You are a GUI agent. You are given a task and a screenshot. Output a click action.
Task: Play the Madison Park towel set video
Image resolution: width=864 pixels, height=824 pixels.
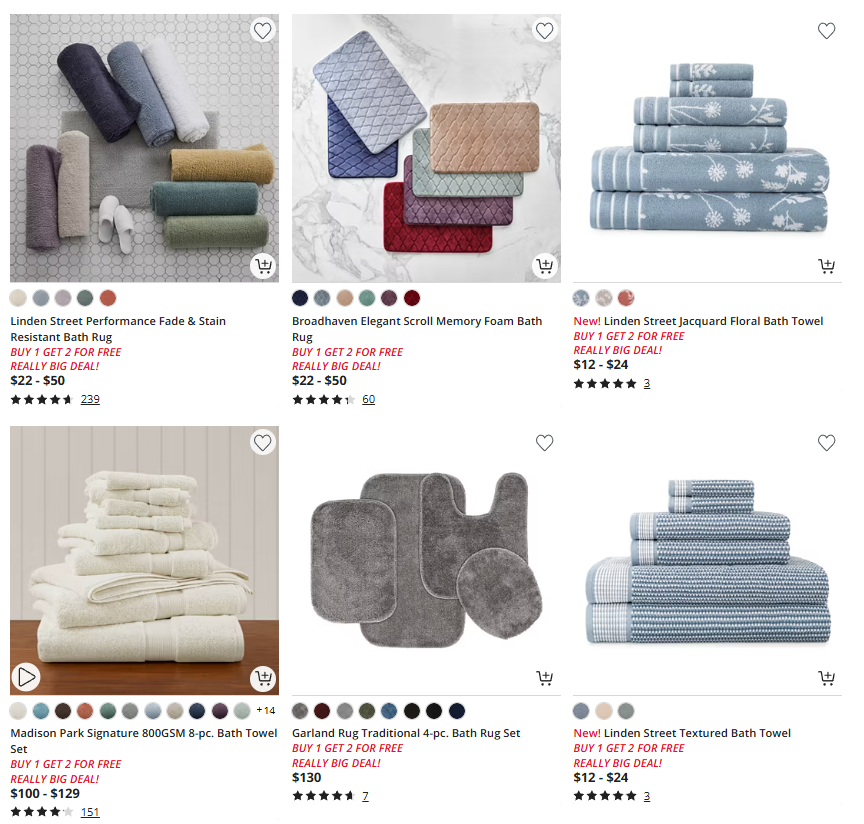26,677
